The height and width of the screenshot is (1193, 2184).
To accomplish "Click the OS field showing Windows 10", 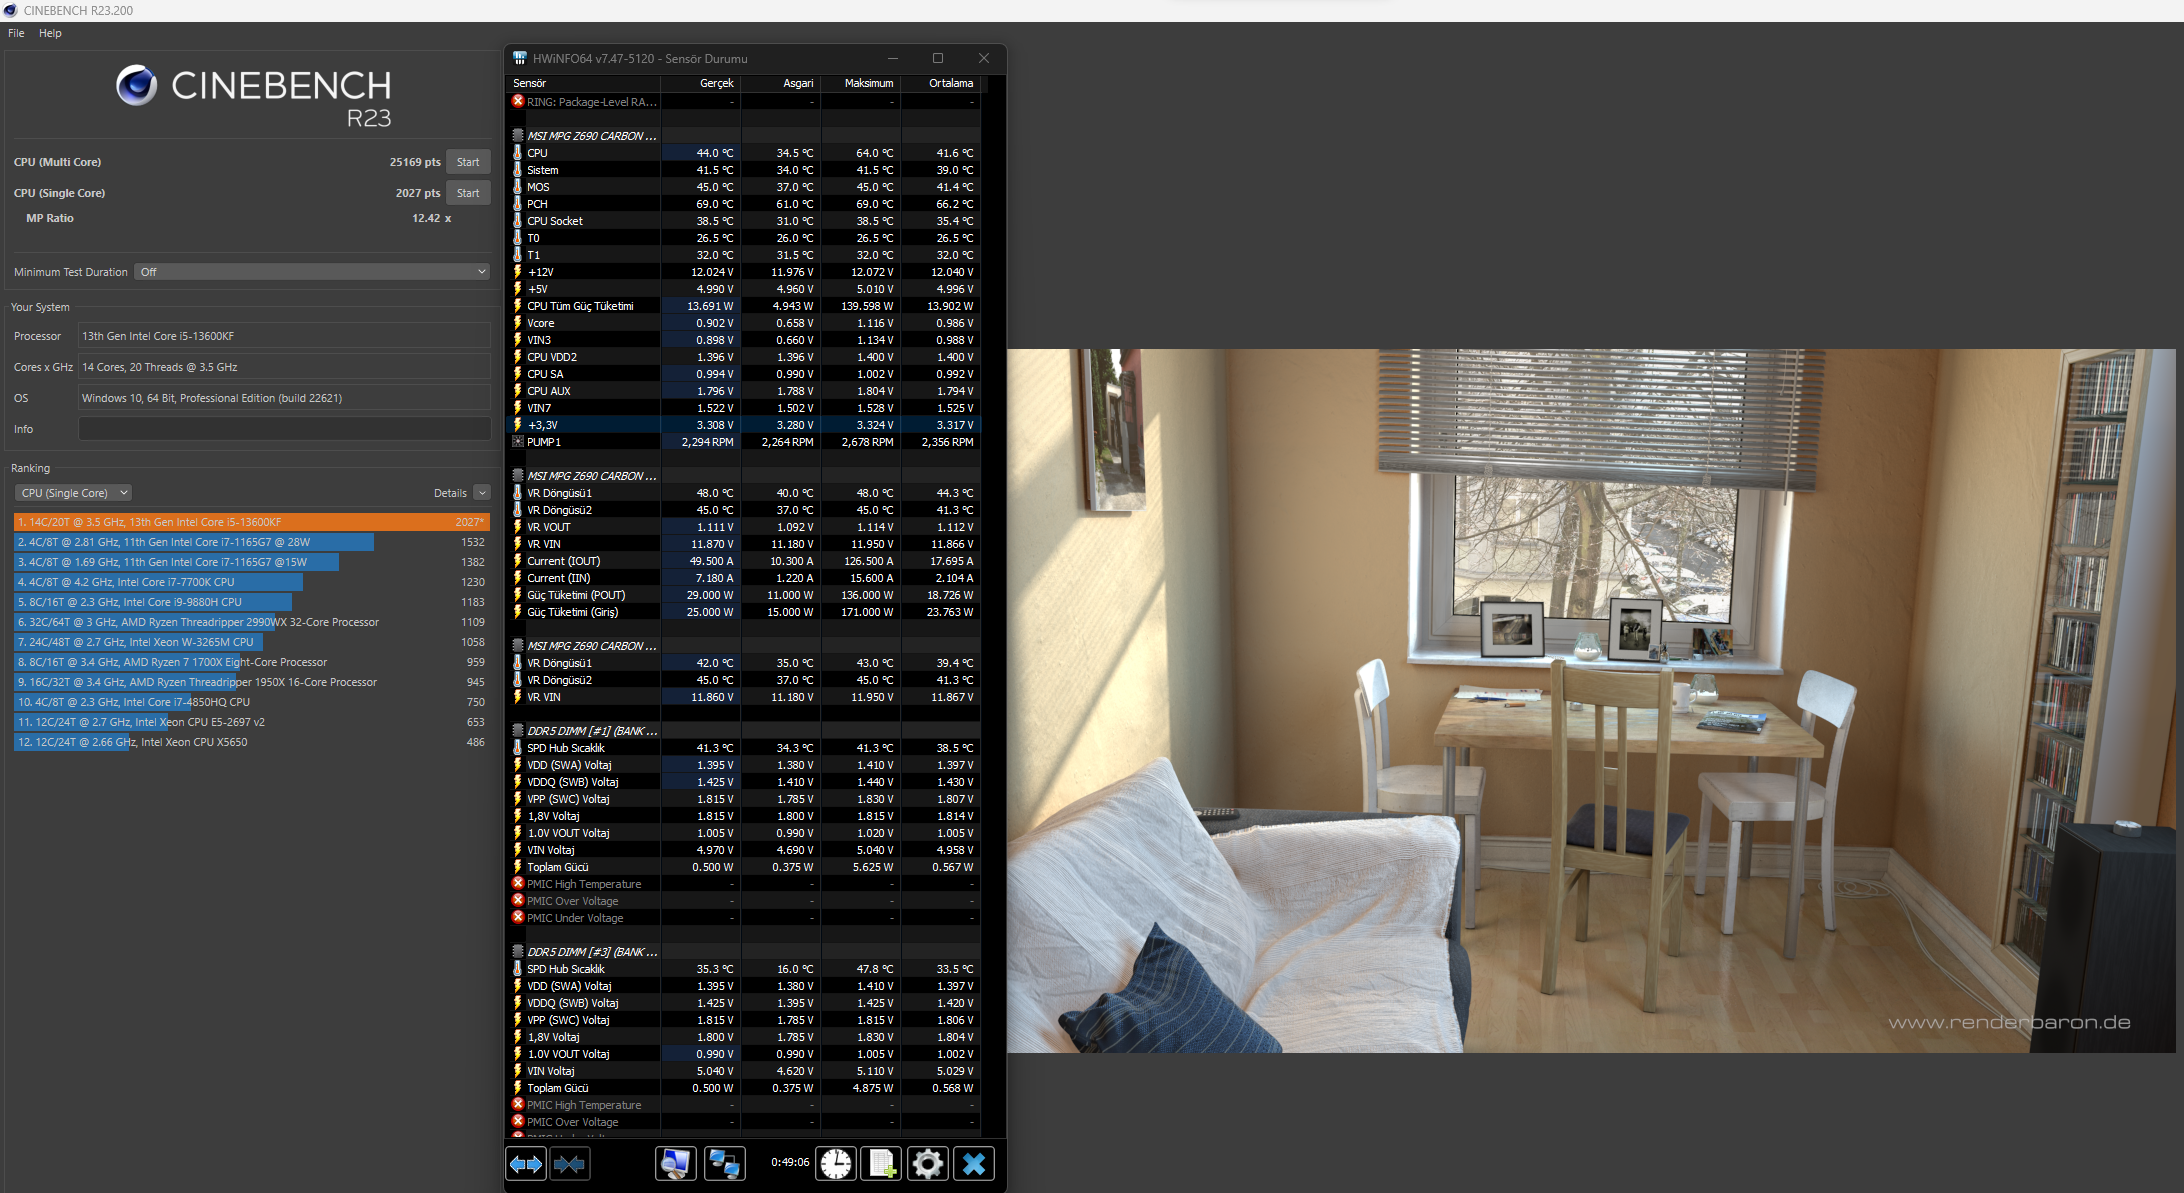I will 284,398.
